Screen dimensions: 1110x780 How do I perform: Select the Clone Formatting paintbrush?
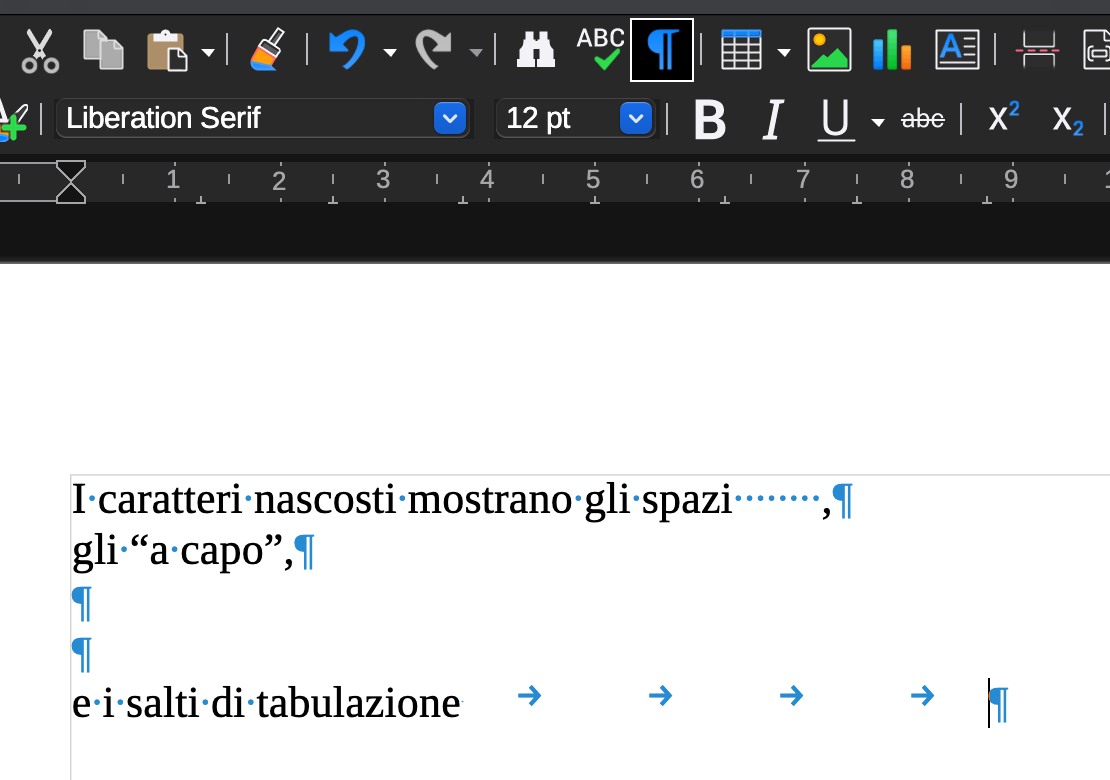pos(266,50)
